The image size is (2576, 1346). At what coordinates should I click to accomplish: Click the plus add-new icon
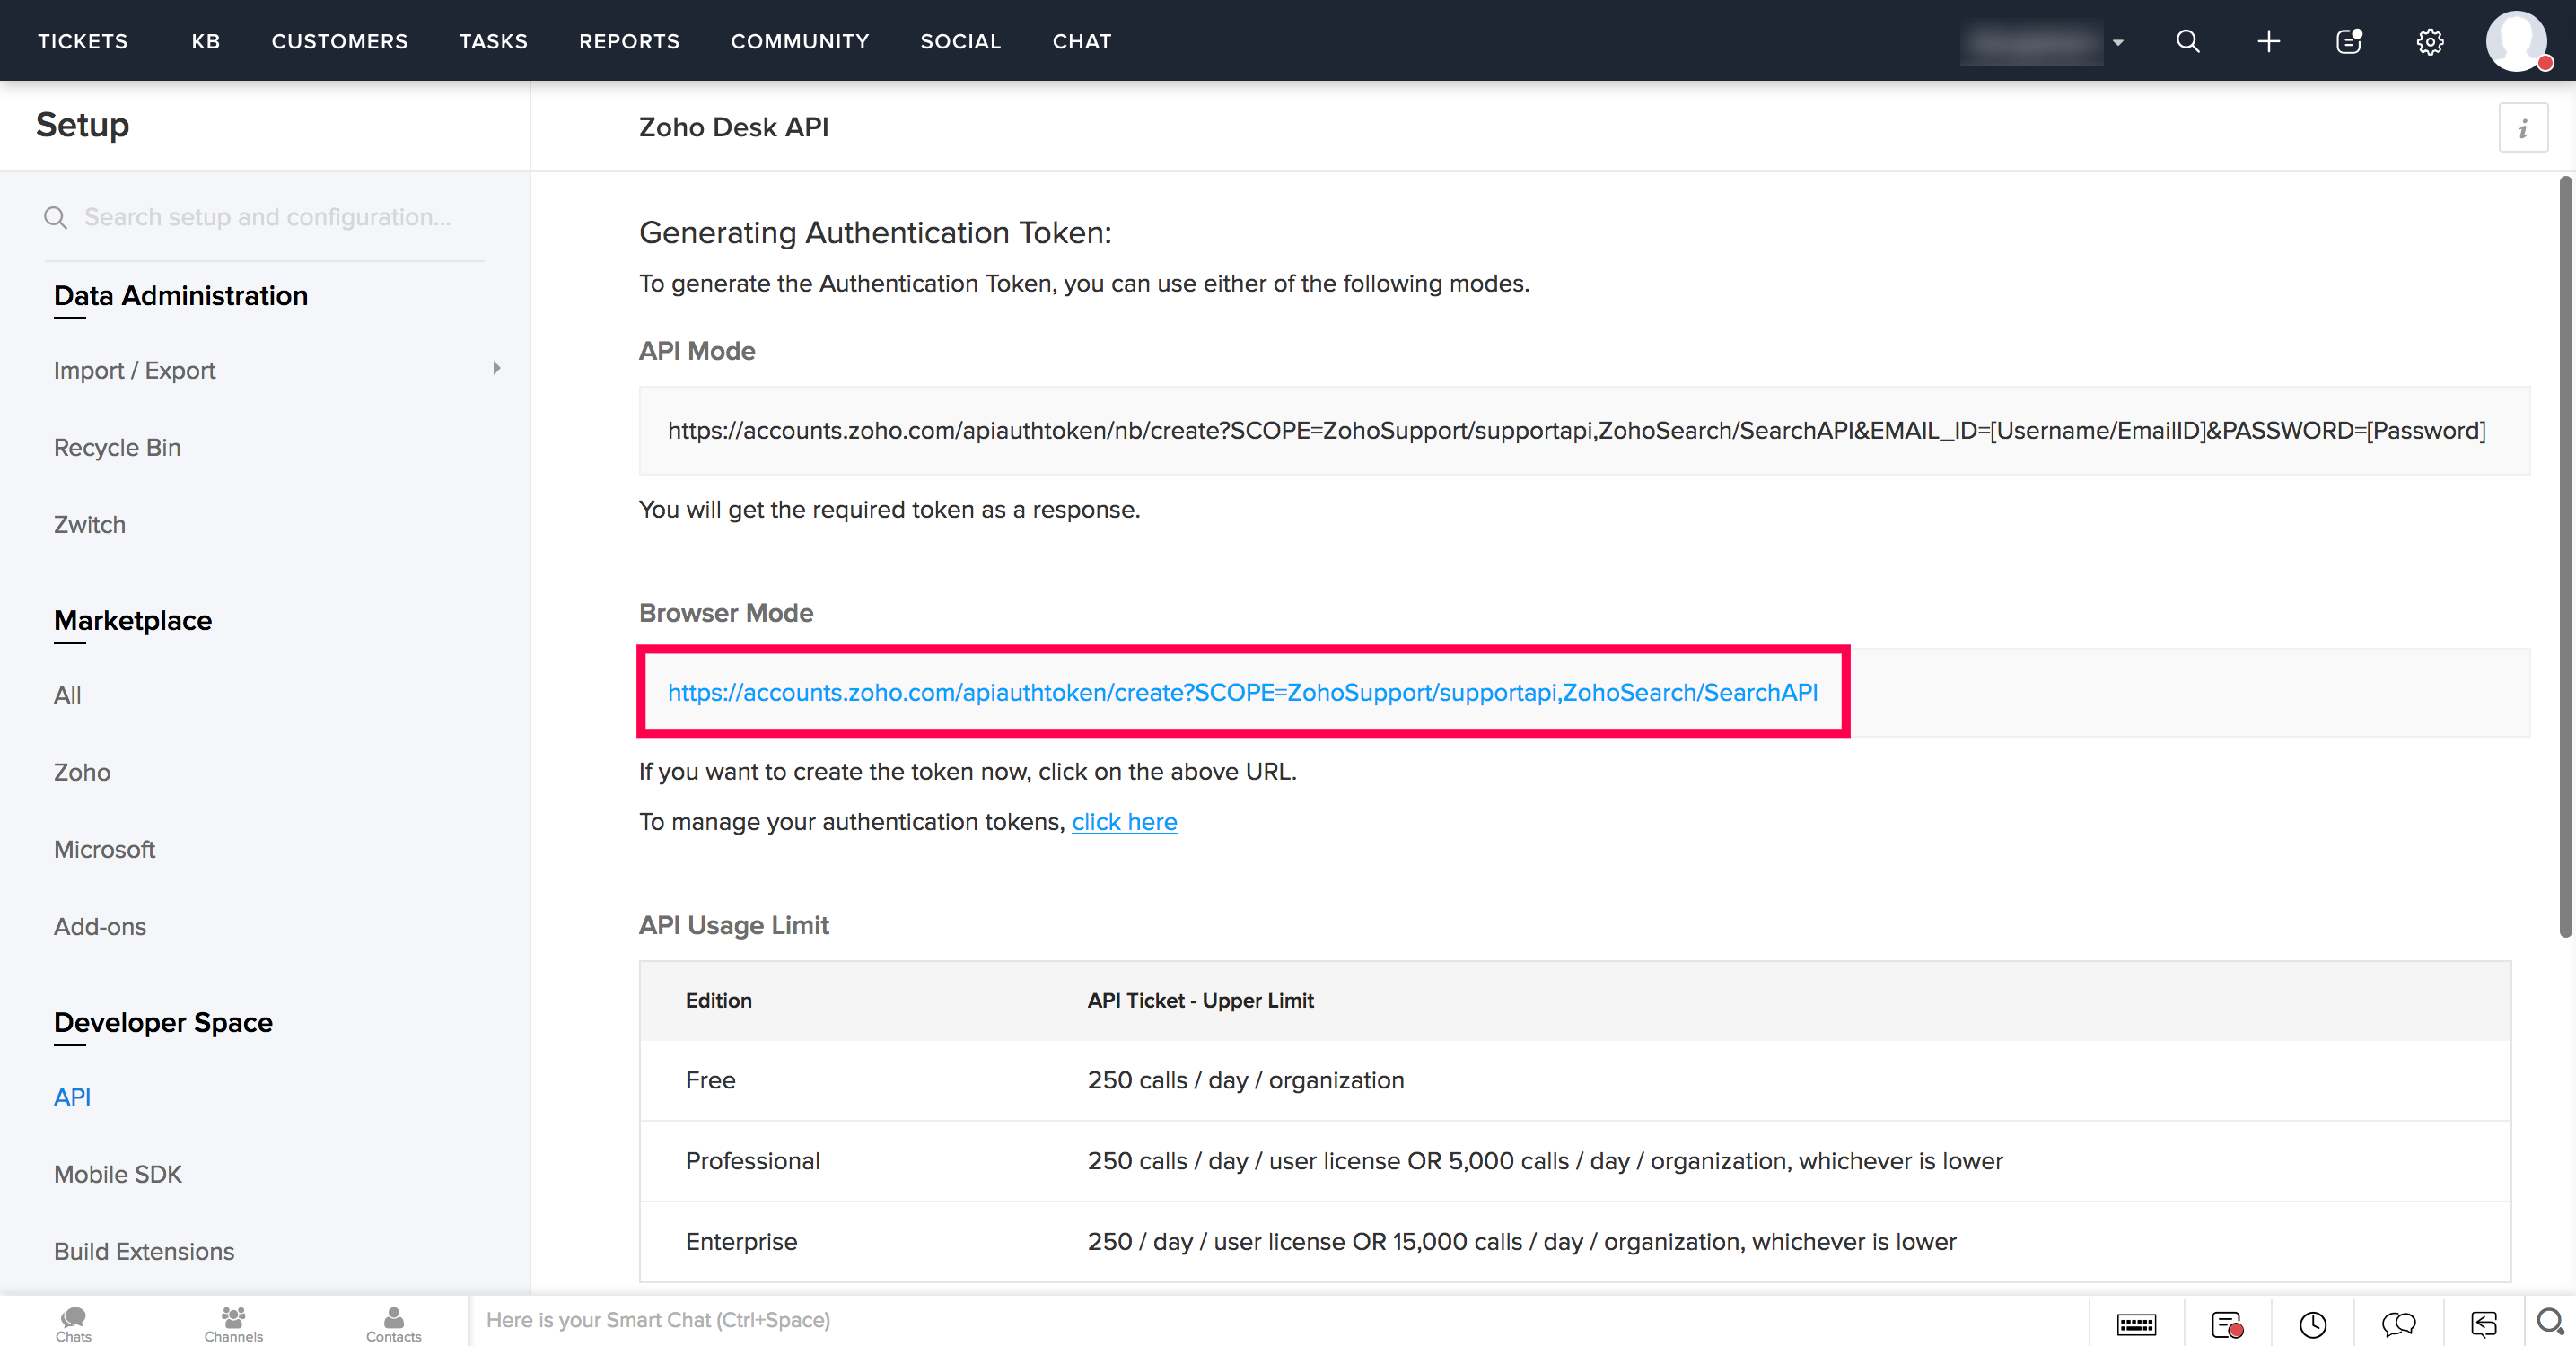pyautogui.click(x=2268, y=41)
